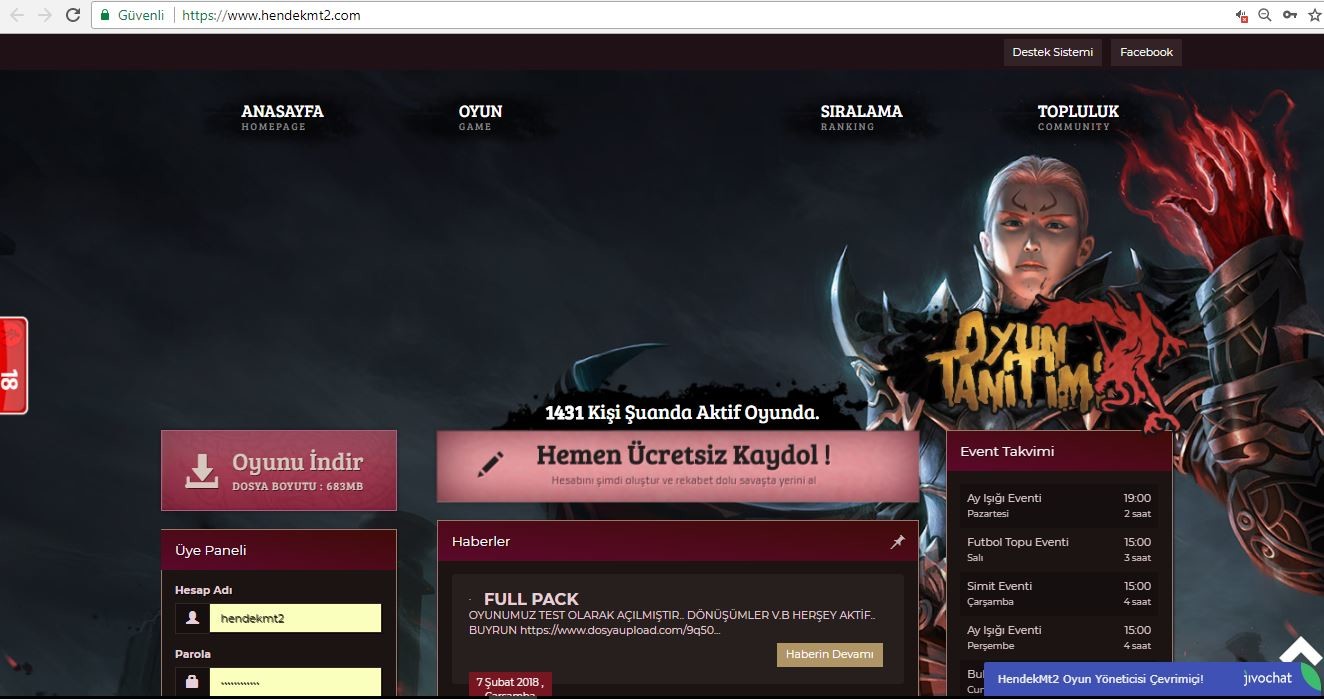Click the 1431 Kişi Şuanda Aktif text
Screen dimensions: 1324x699
682,412
